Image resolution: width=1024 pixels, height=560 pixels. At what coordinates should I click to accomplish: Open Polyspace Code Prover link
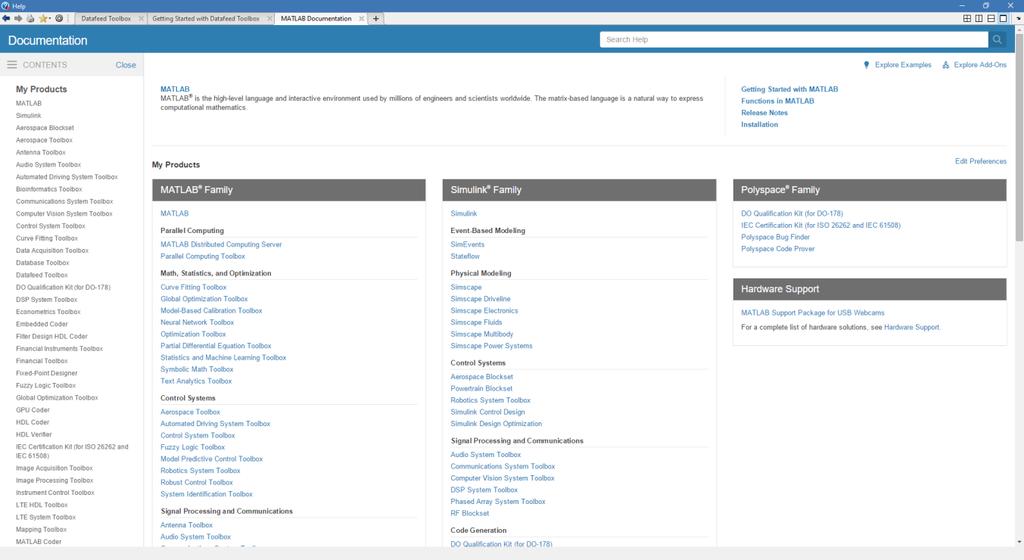click(x=778, y=249)
